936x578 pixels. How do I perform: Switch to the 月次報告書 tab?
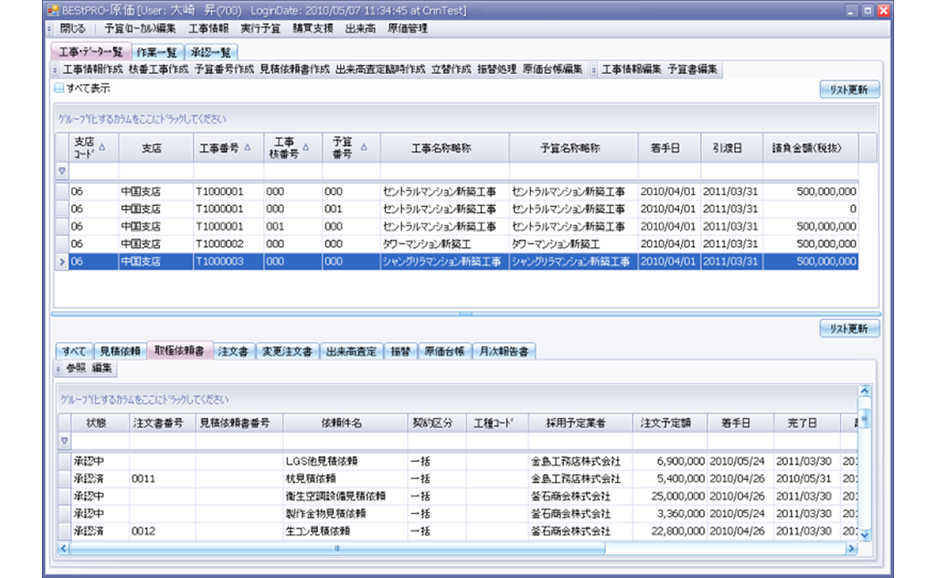click(x=506, y=351)
